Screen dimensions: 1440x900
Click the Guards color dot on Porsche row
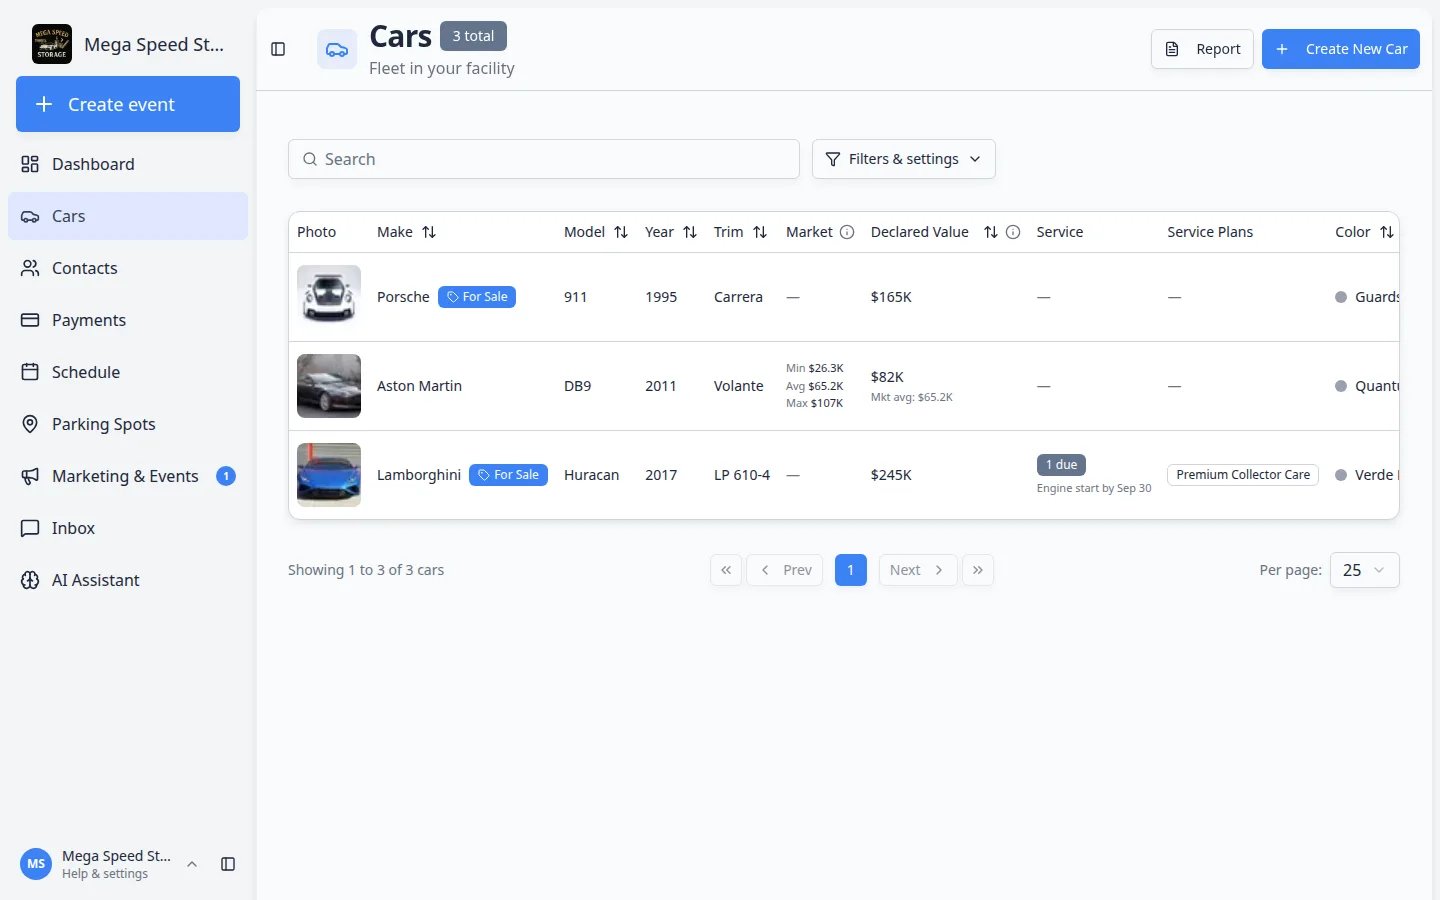coord(1341,297)
